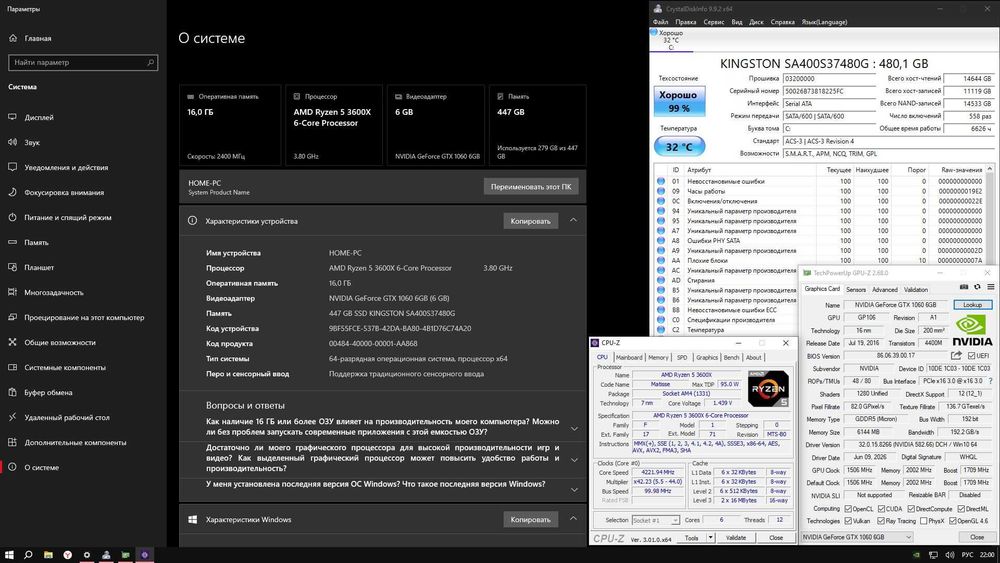
Task: Open Многозадачность settings page
Action: pos(46,292)
